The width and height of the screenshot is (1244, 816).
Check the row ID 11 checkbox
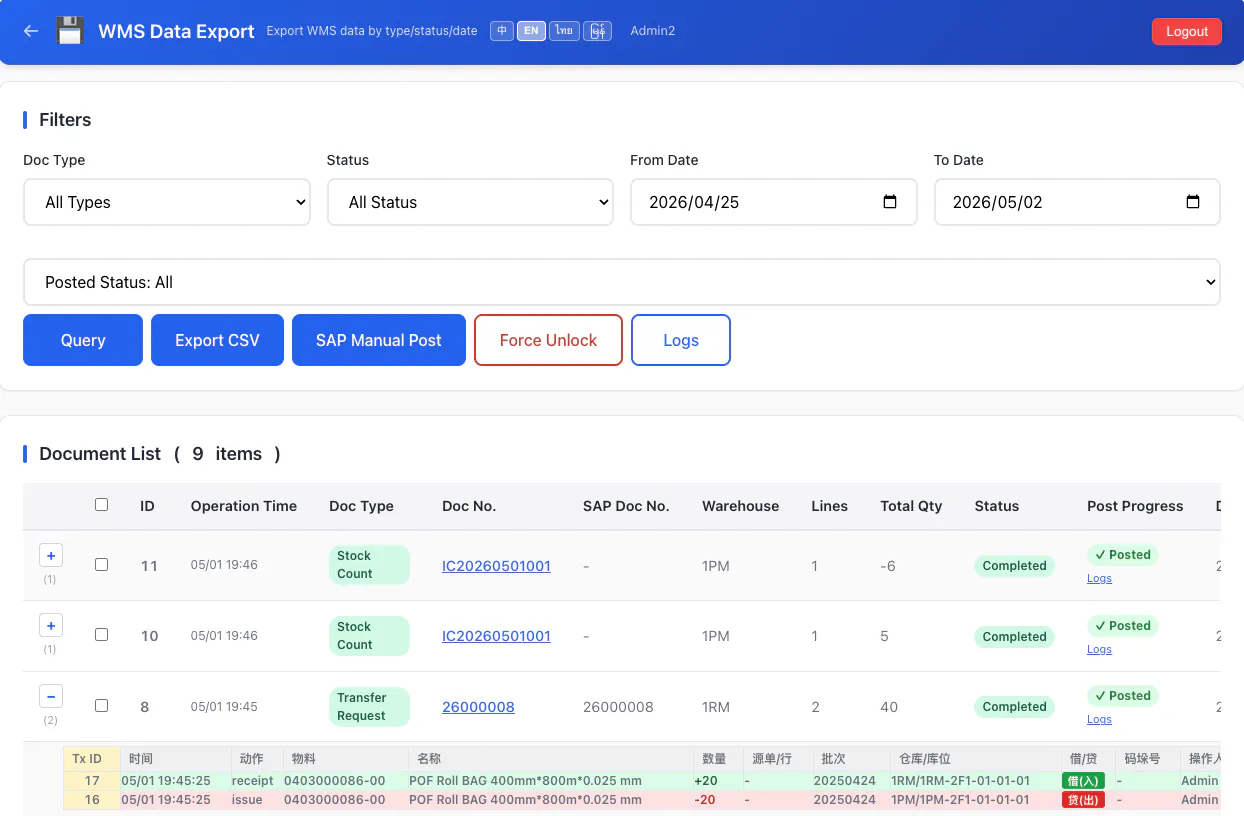pos(101,564)
